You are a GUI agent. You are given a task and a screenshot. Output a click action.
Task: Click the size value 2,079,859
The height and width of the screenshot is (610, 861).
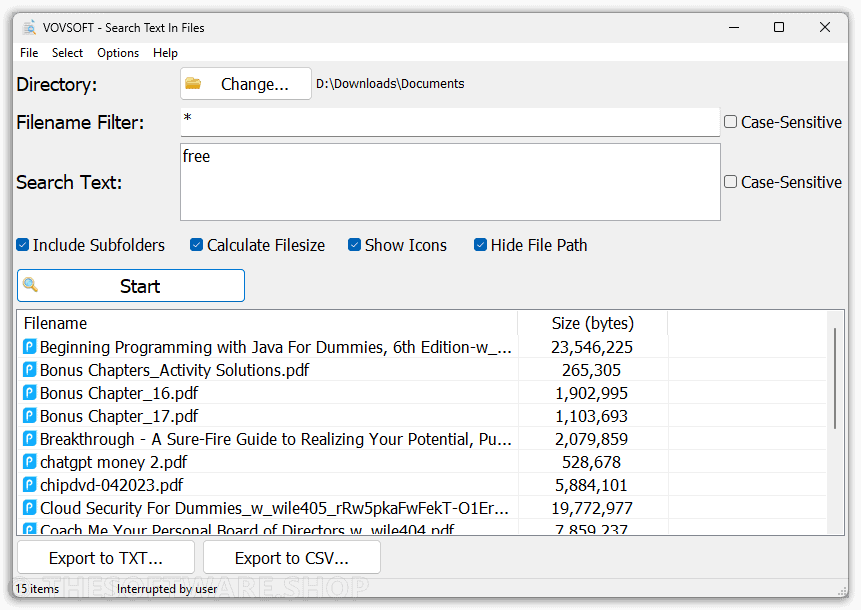click(x=591, y=439)
